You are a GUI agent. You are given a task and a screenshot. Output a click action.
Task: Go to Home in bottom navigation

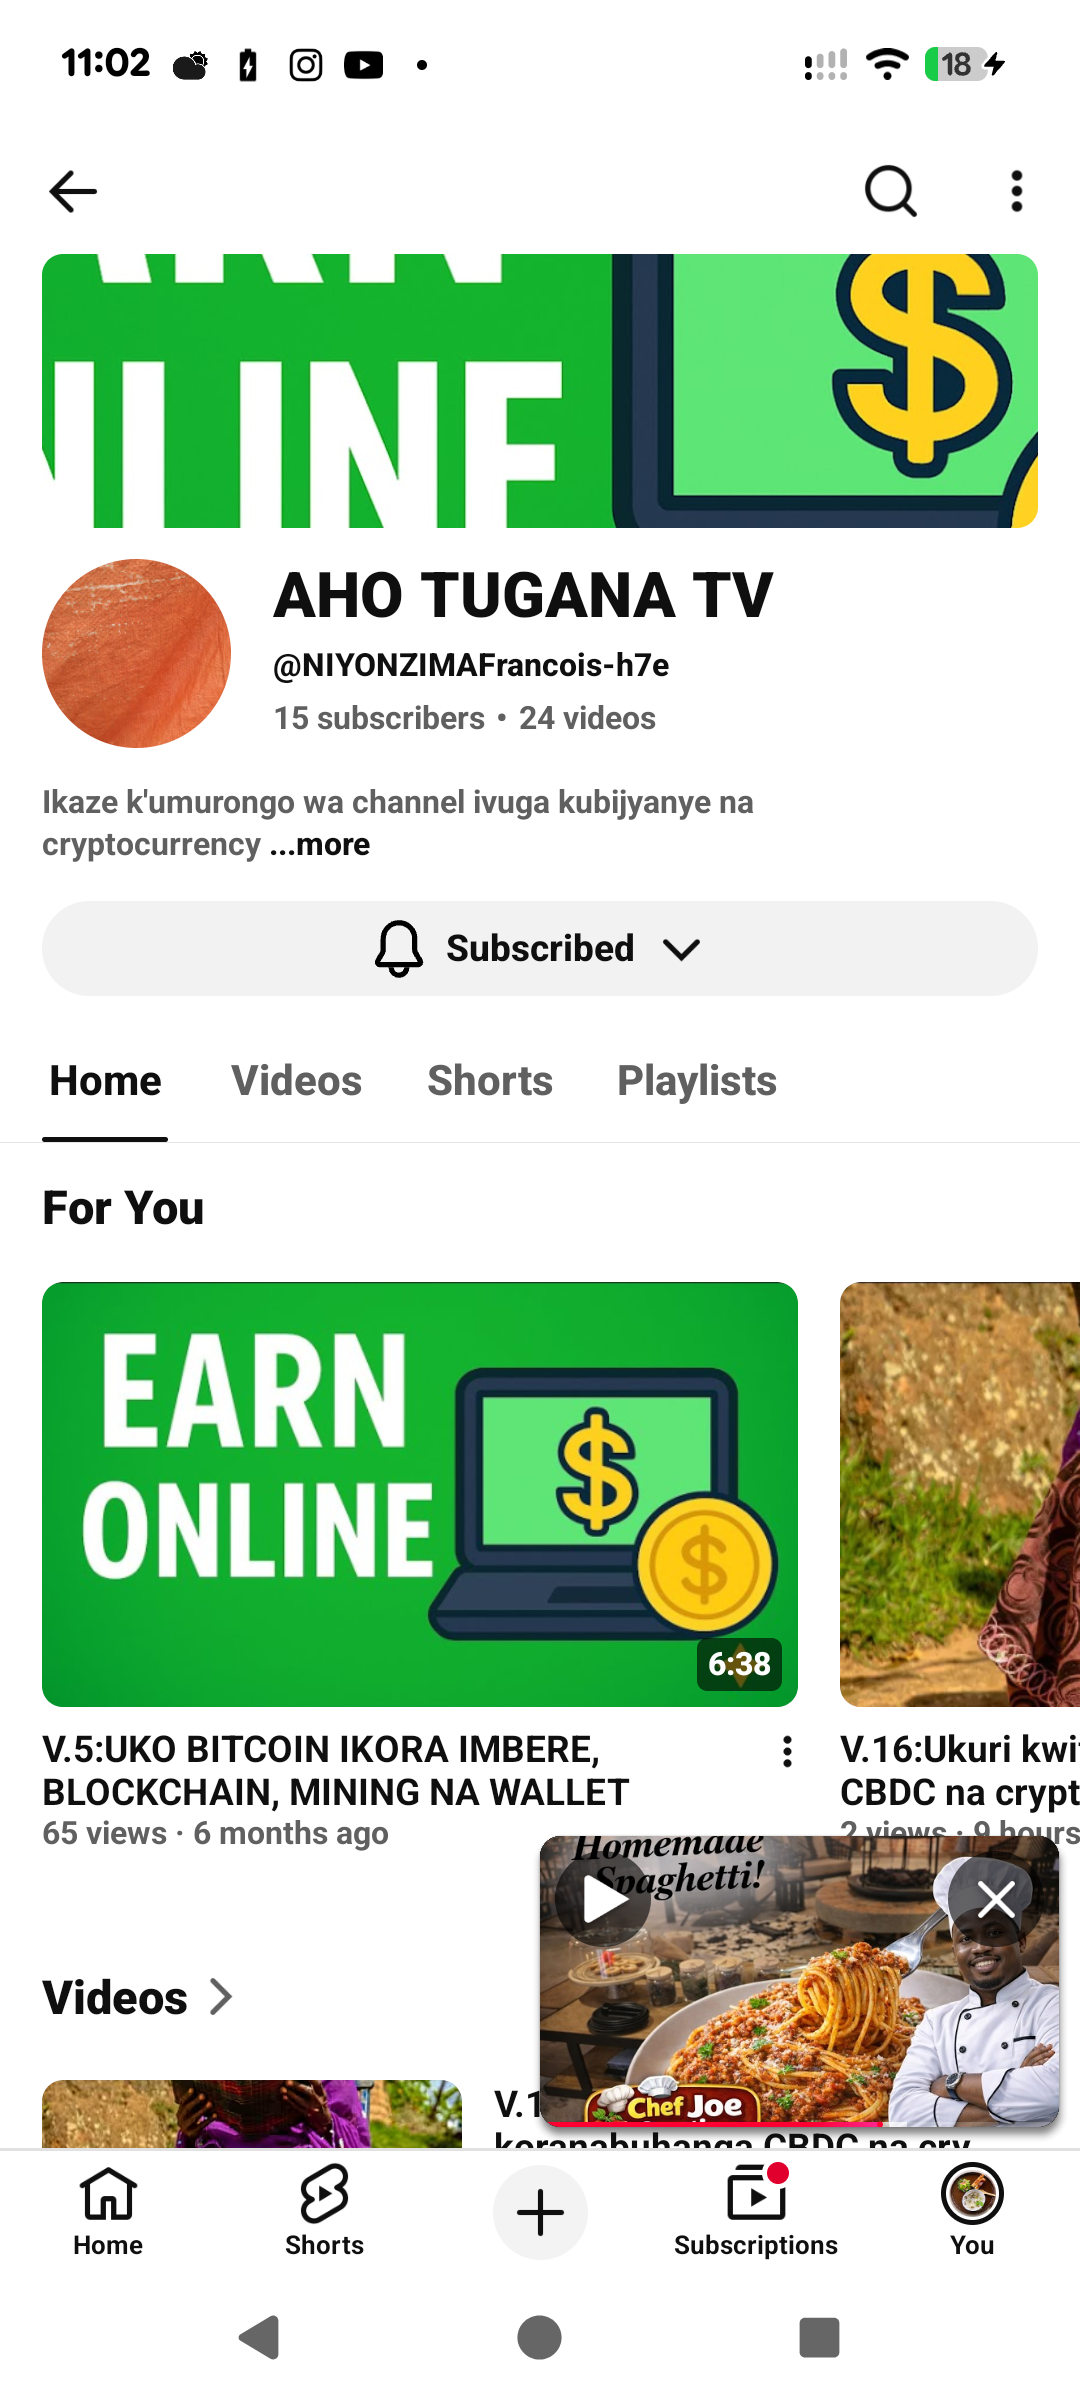108,2211
